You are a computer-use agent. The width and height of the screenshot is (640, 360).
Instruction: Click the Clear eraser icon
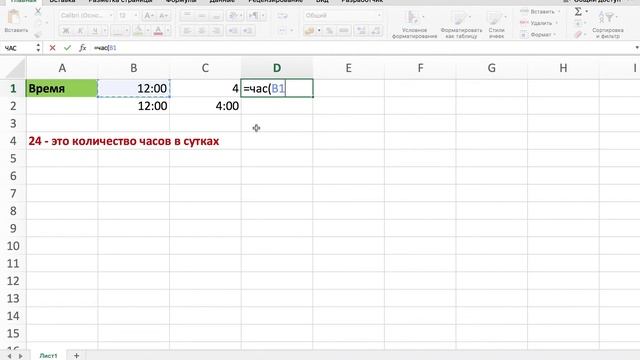pyautogui.click(x=578, y=35)
